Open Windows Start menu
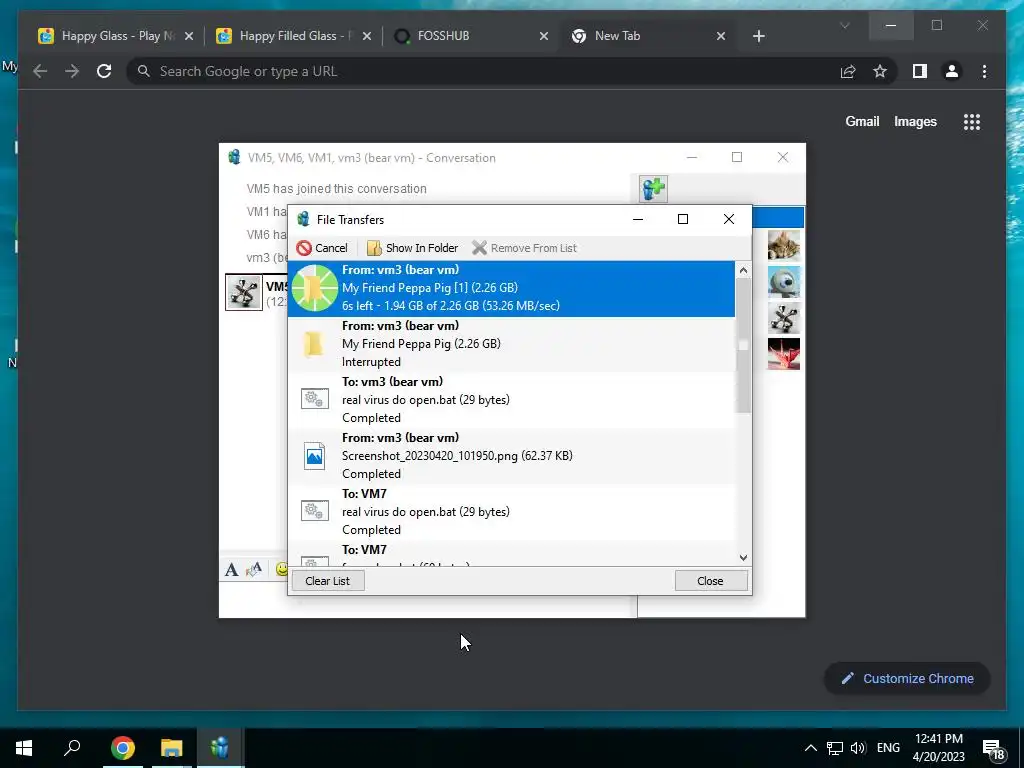The image size is (1024, 768). (24, 748)
